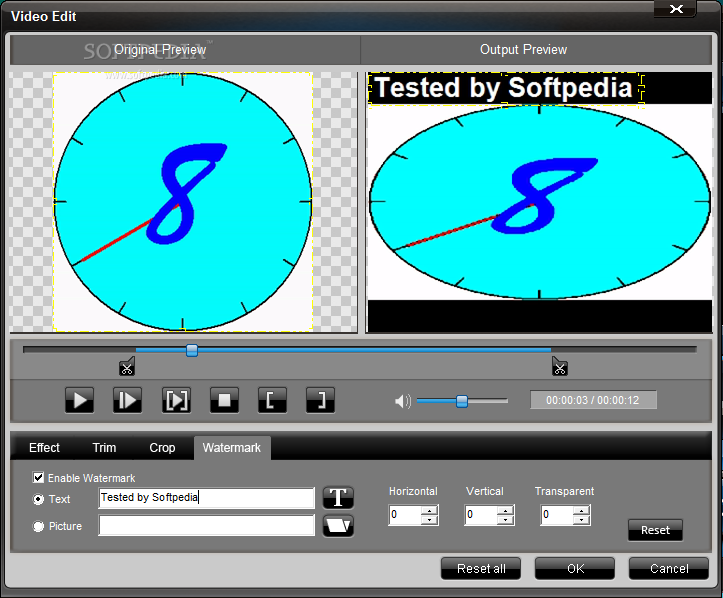Toggle the Enable Watermark checkbox
This screenshot has width=723, height=598.
click(38, 477)
